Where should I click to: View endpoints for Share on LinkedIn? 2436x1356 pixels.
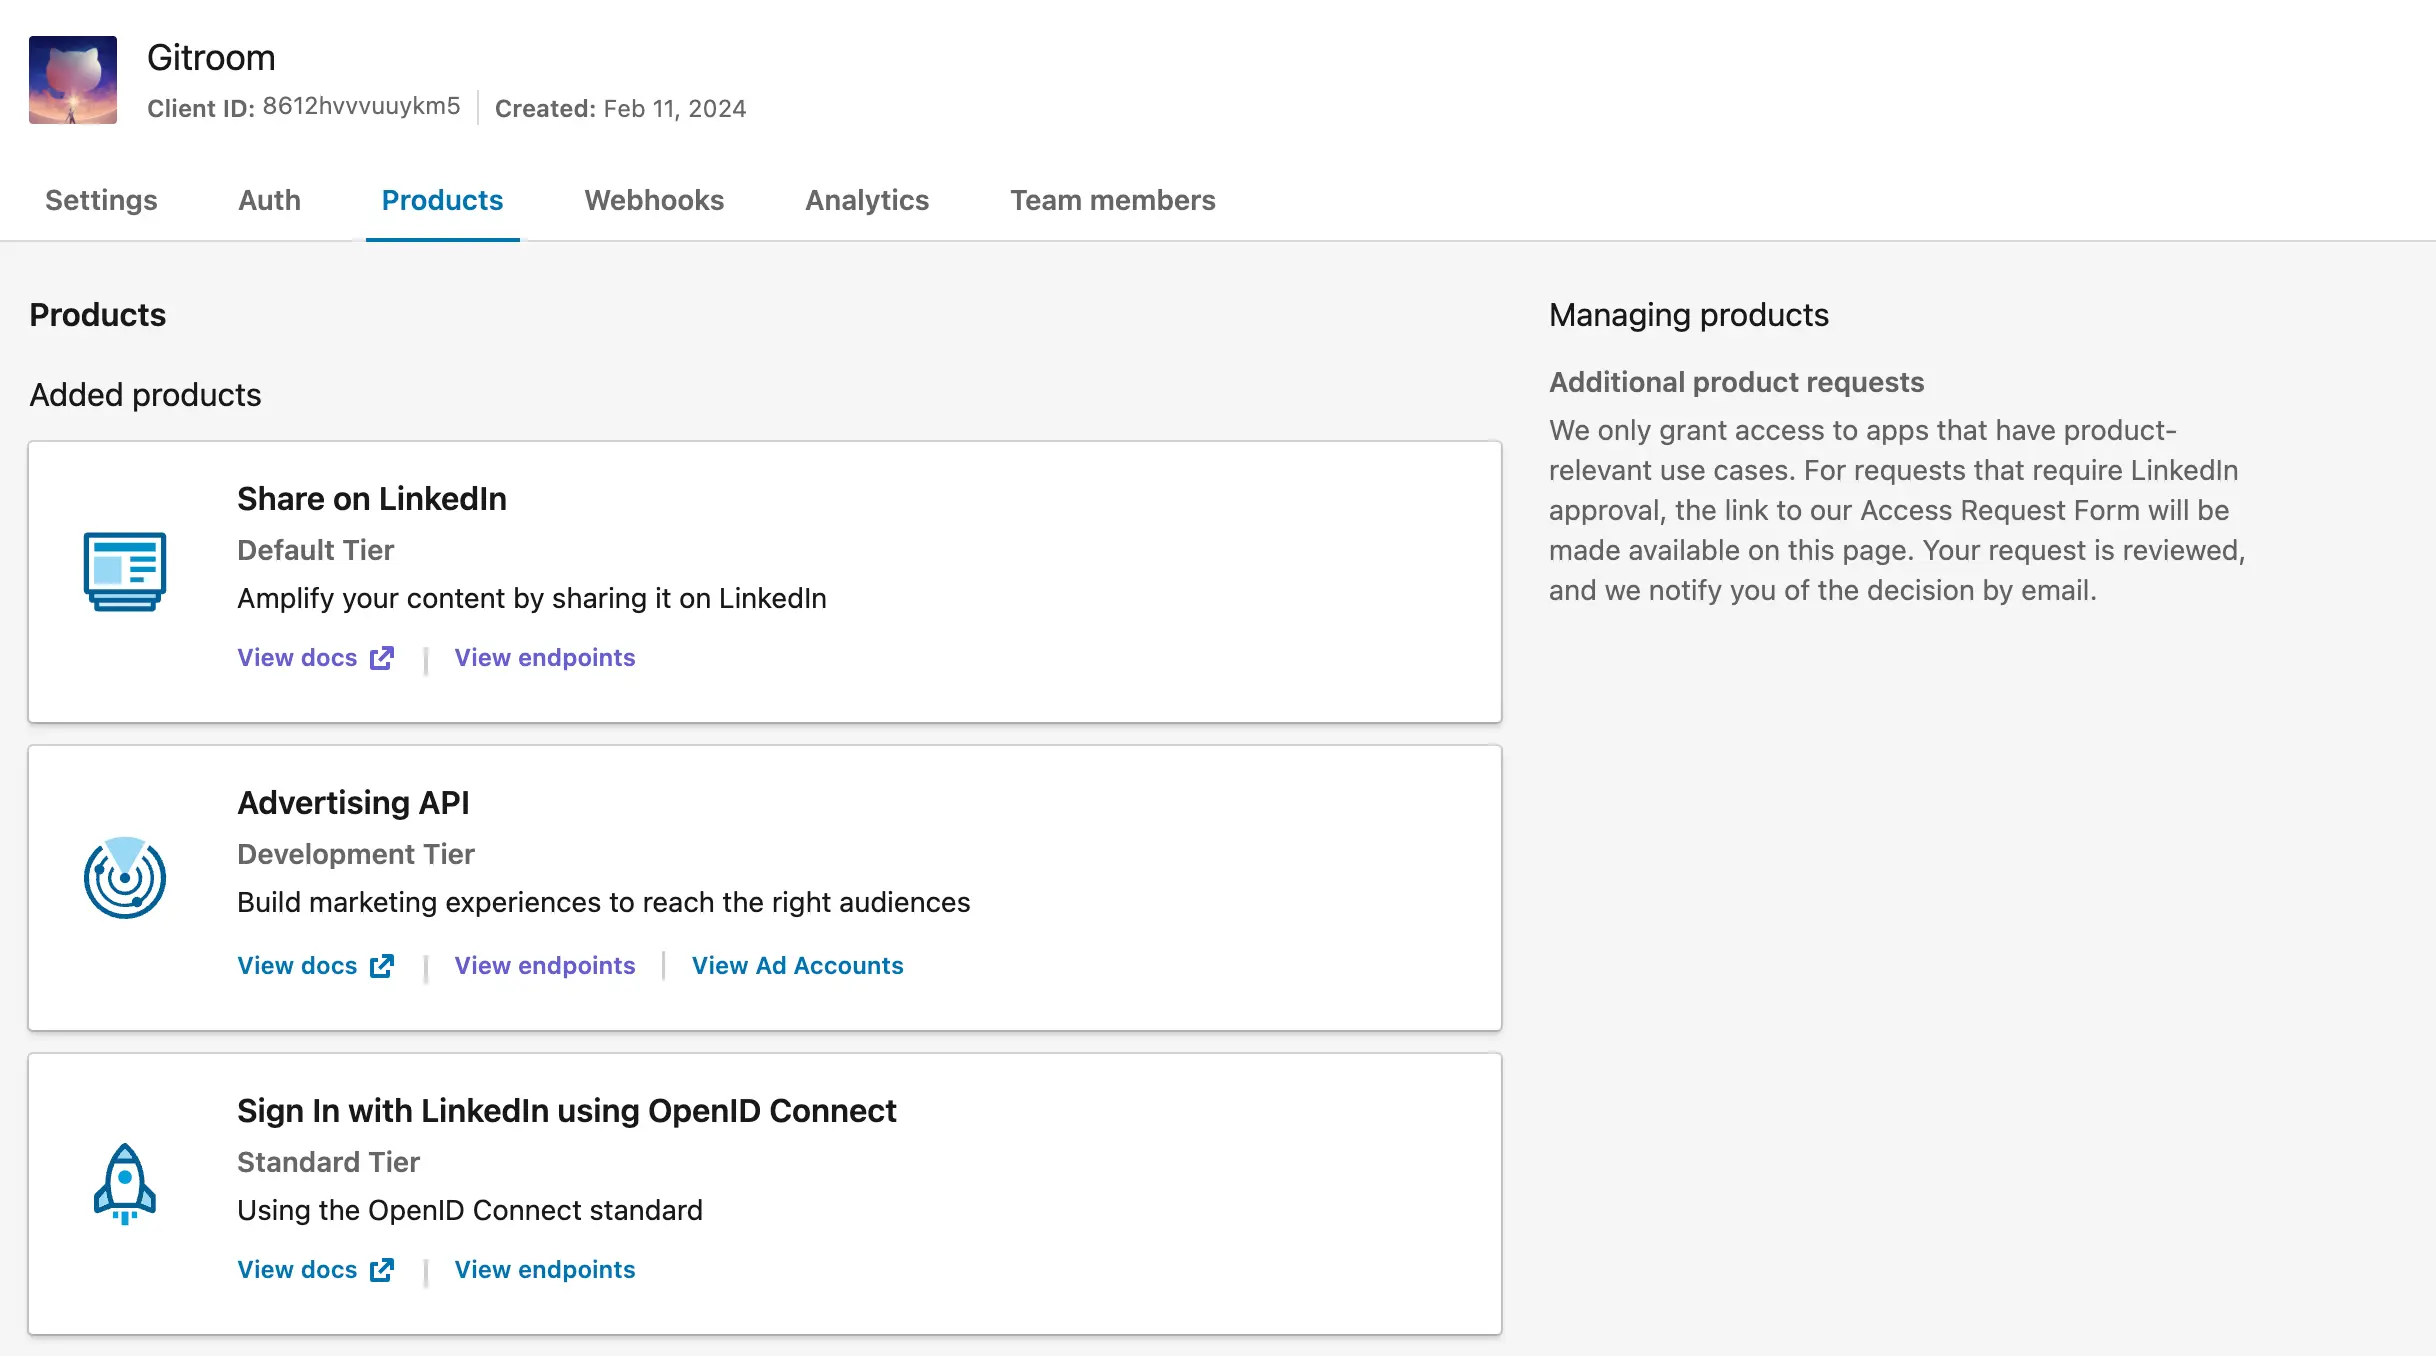[545, 658]
